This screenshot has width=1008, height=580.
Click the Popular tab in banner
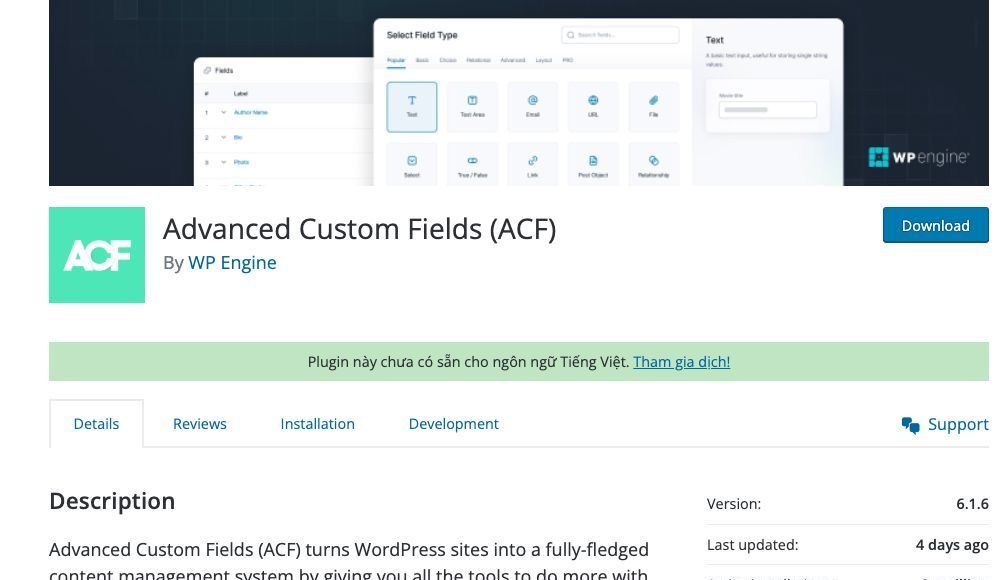[x=396, y=60]
